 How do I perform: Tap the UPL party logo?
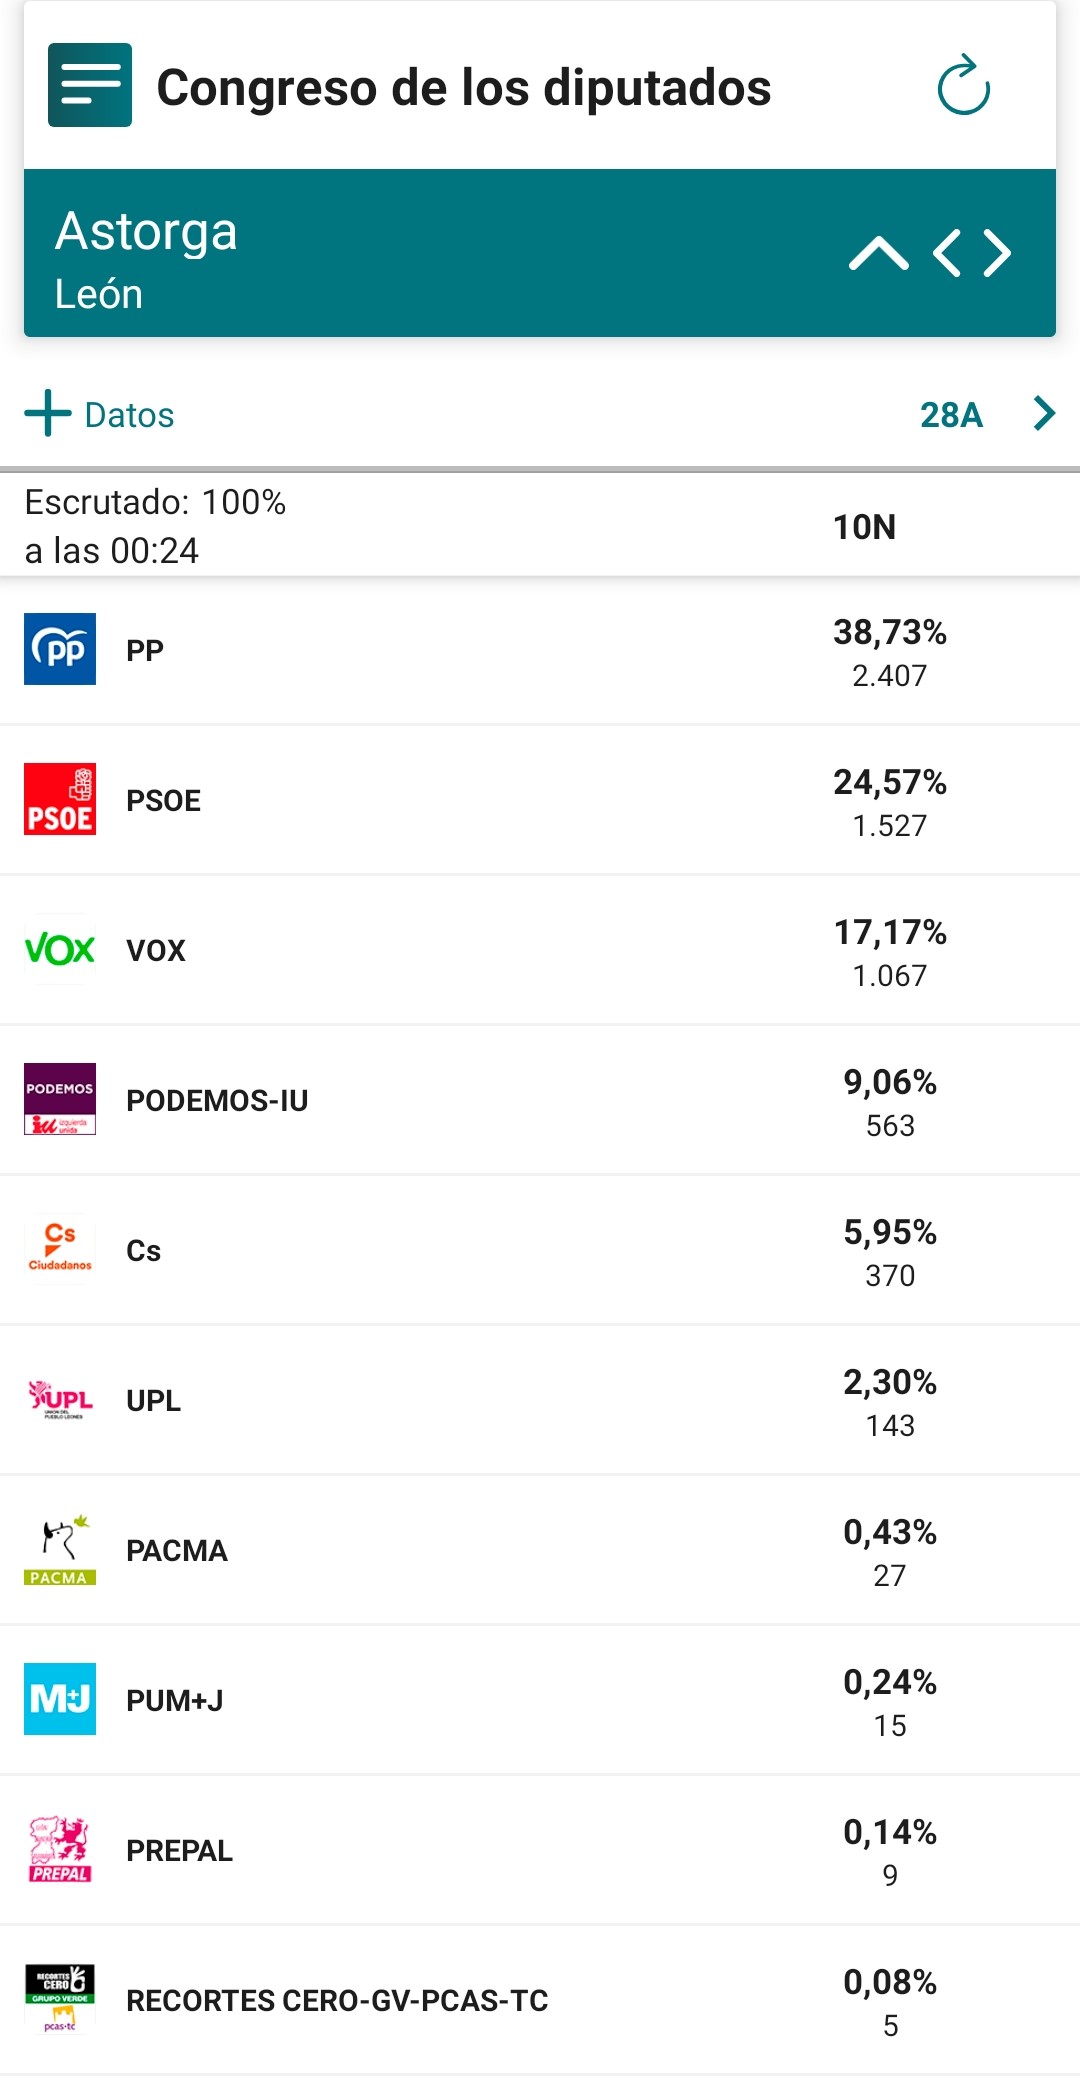(60, 1399)
